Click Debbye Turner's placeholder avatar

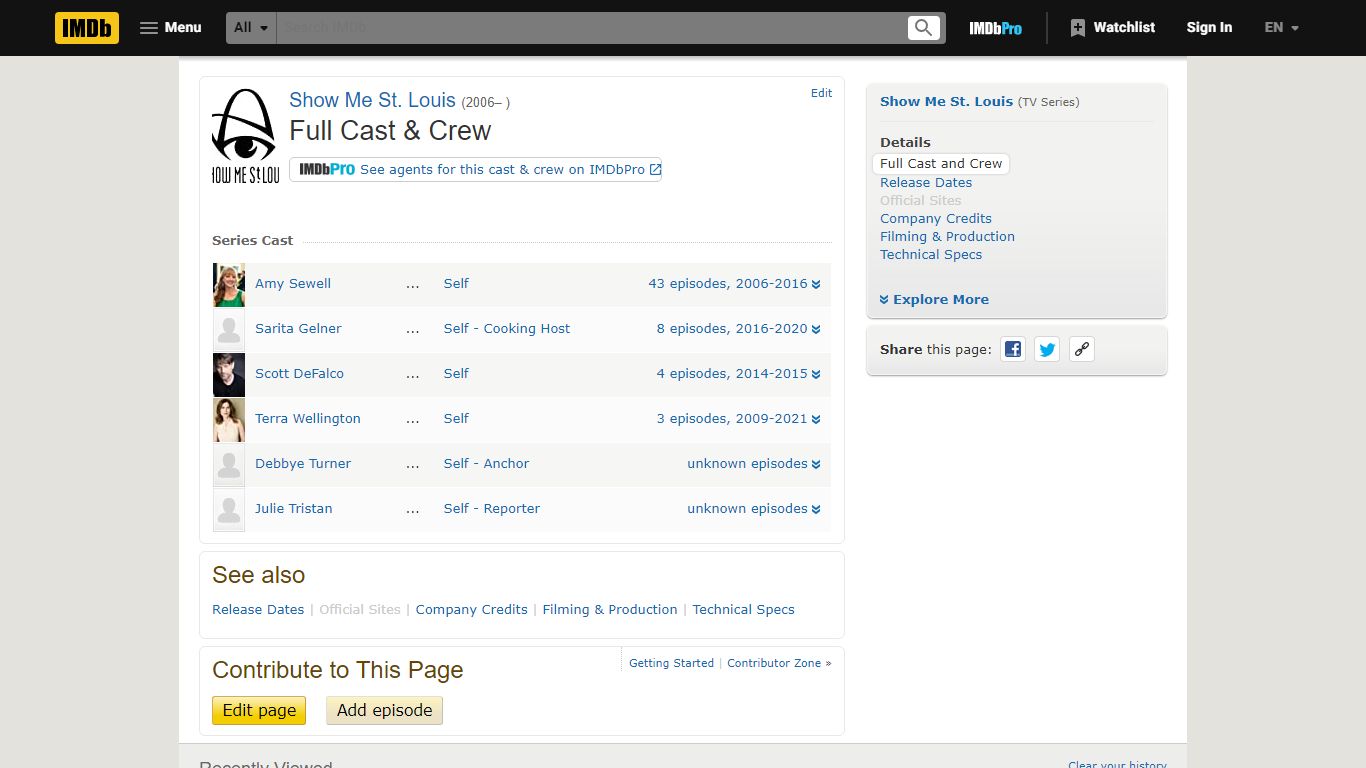229,464
